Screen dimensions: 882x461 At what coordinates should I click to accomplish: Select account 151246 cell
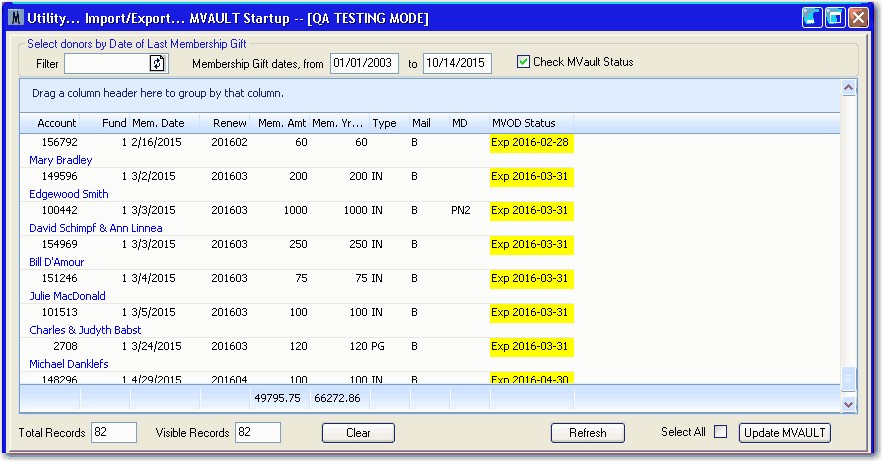click(x=59, y=278)
